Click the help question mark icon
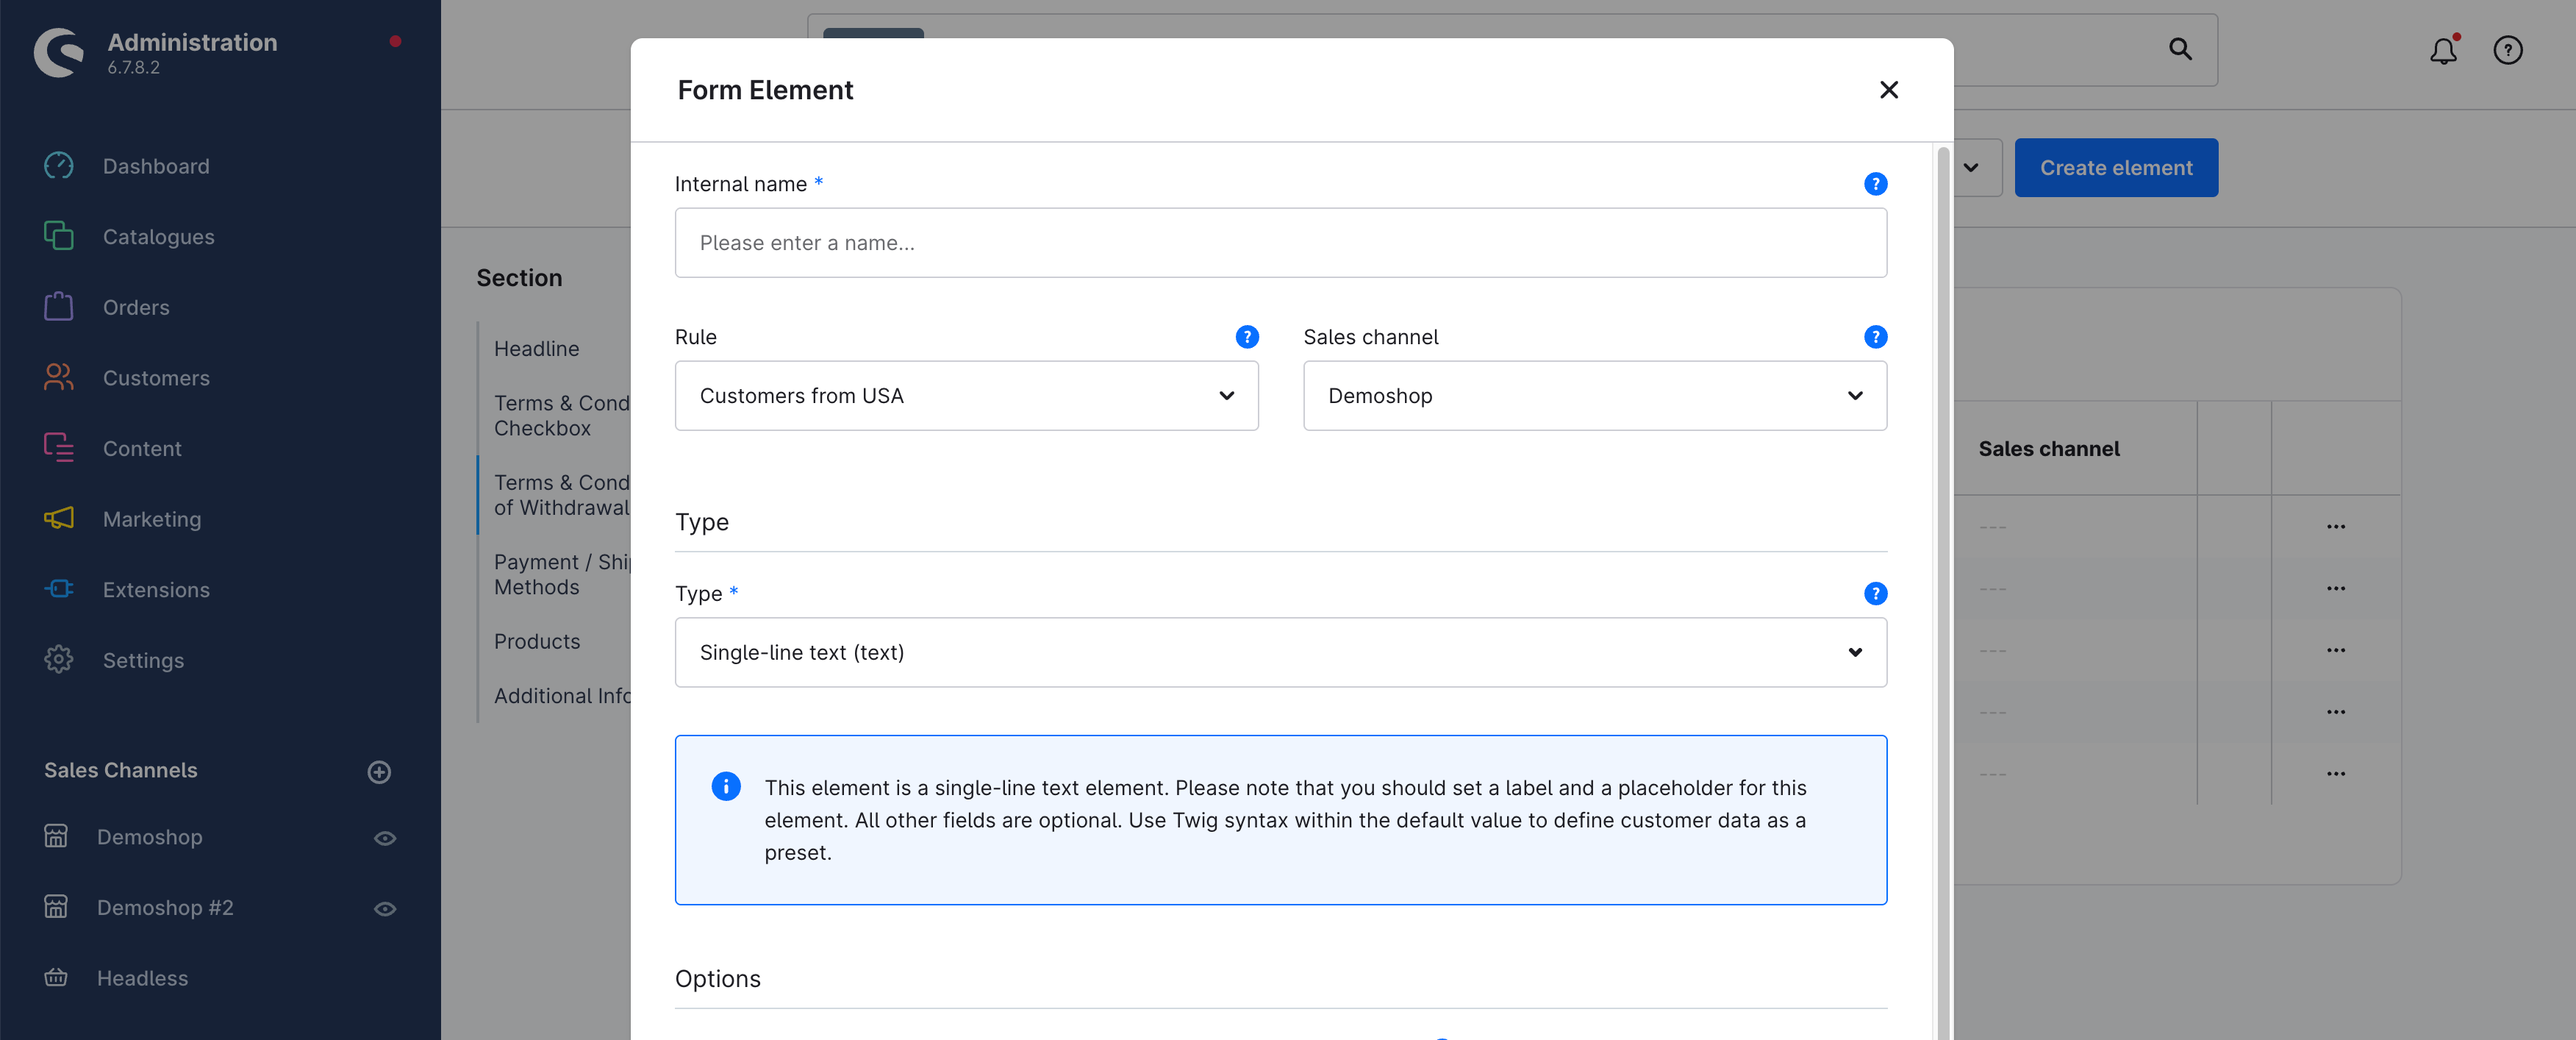 click(2509, 50)
